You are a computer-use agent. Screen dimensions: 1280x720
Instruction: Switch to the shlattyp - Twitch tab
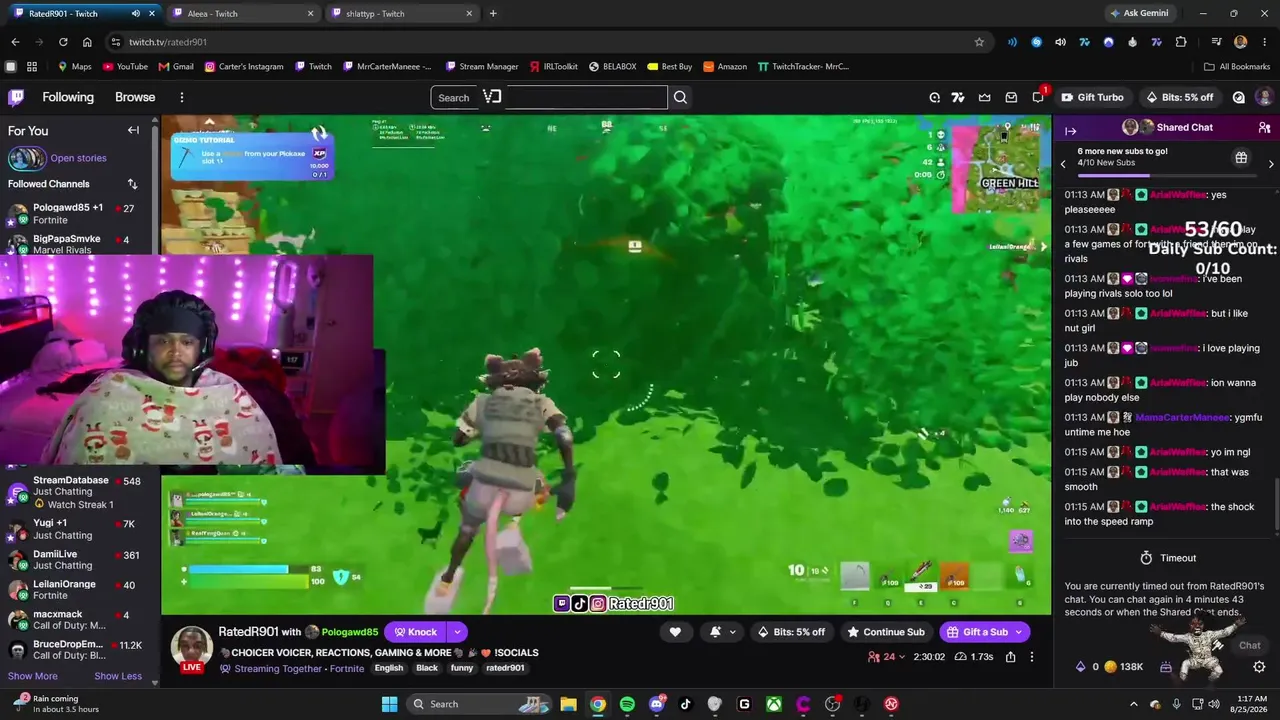(403, 13)
